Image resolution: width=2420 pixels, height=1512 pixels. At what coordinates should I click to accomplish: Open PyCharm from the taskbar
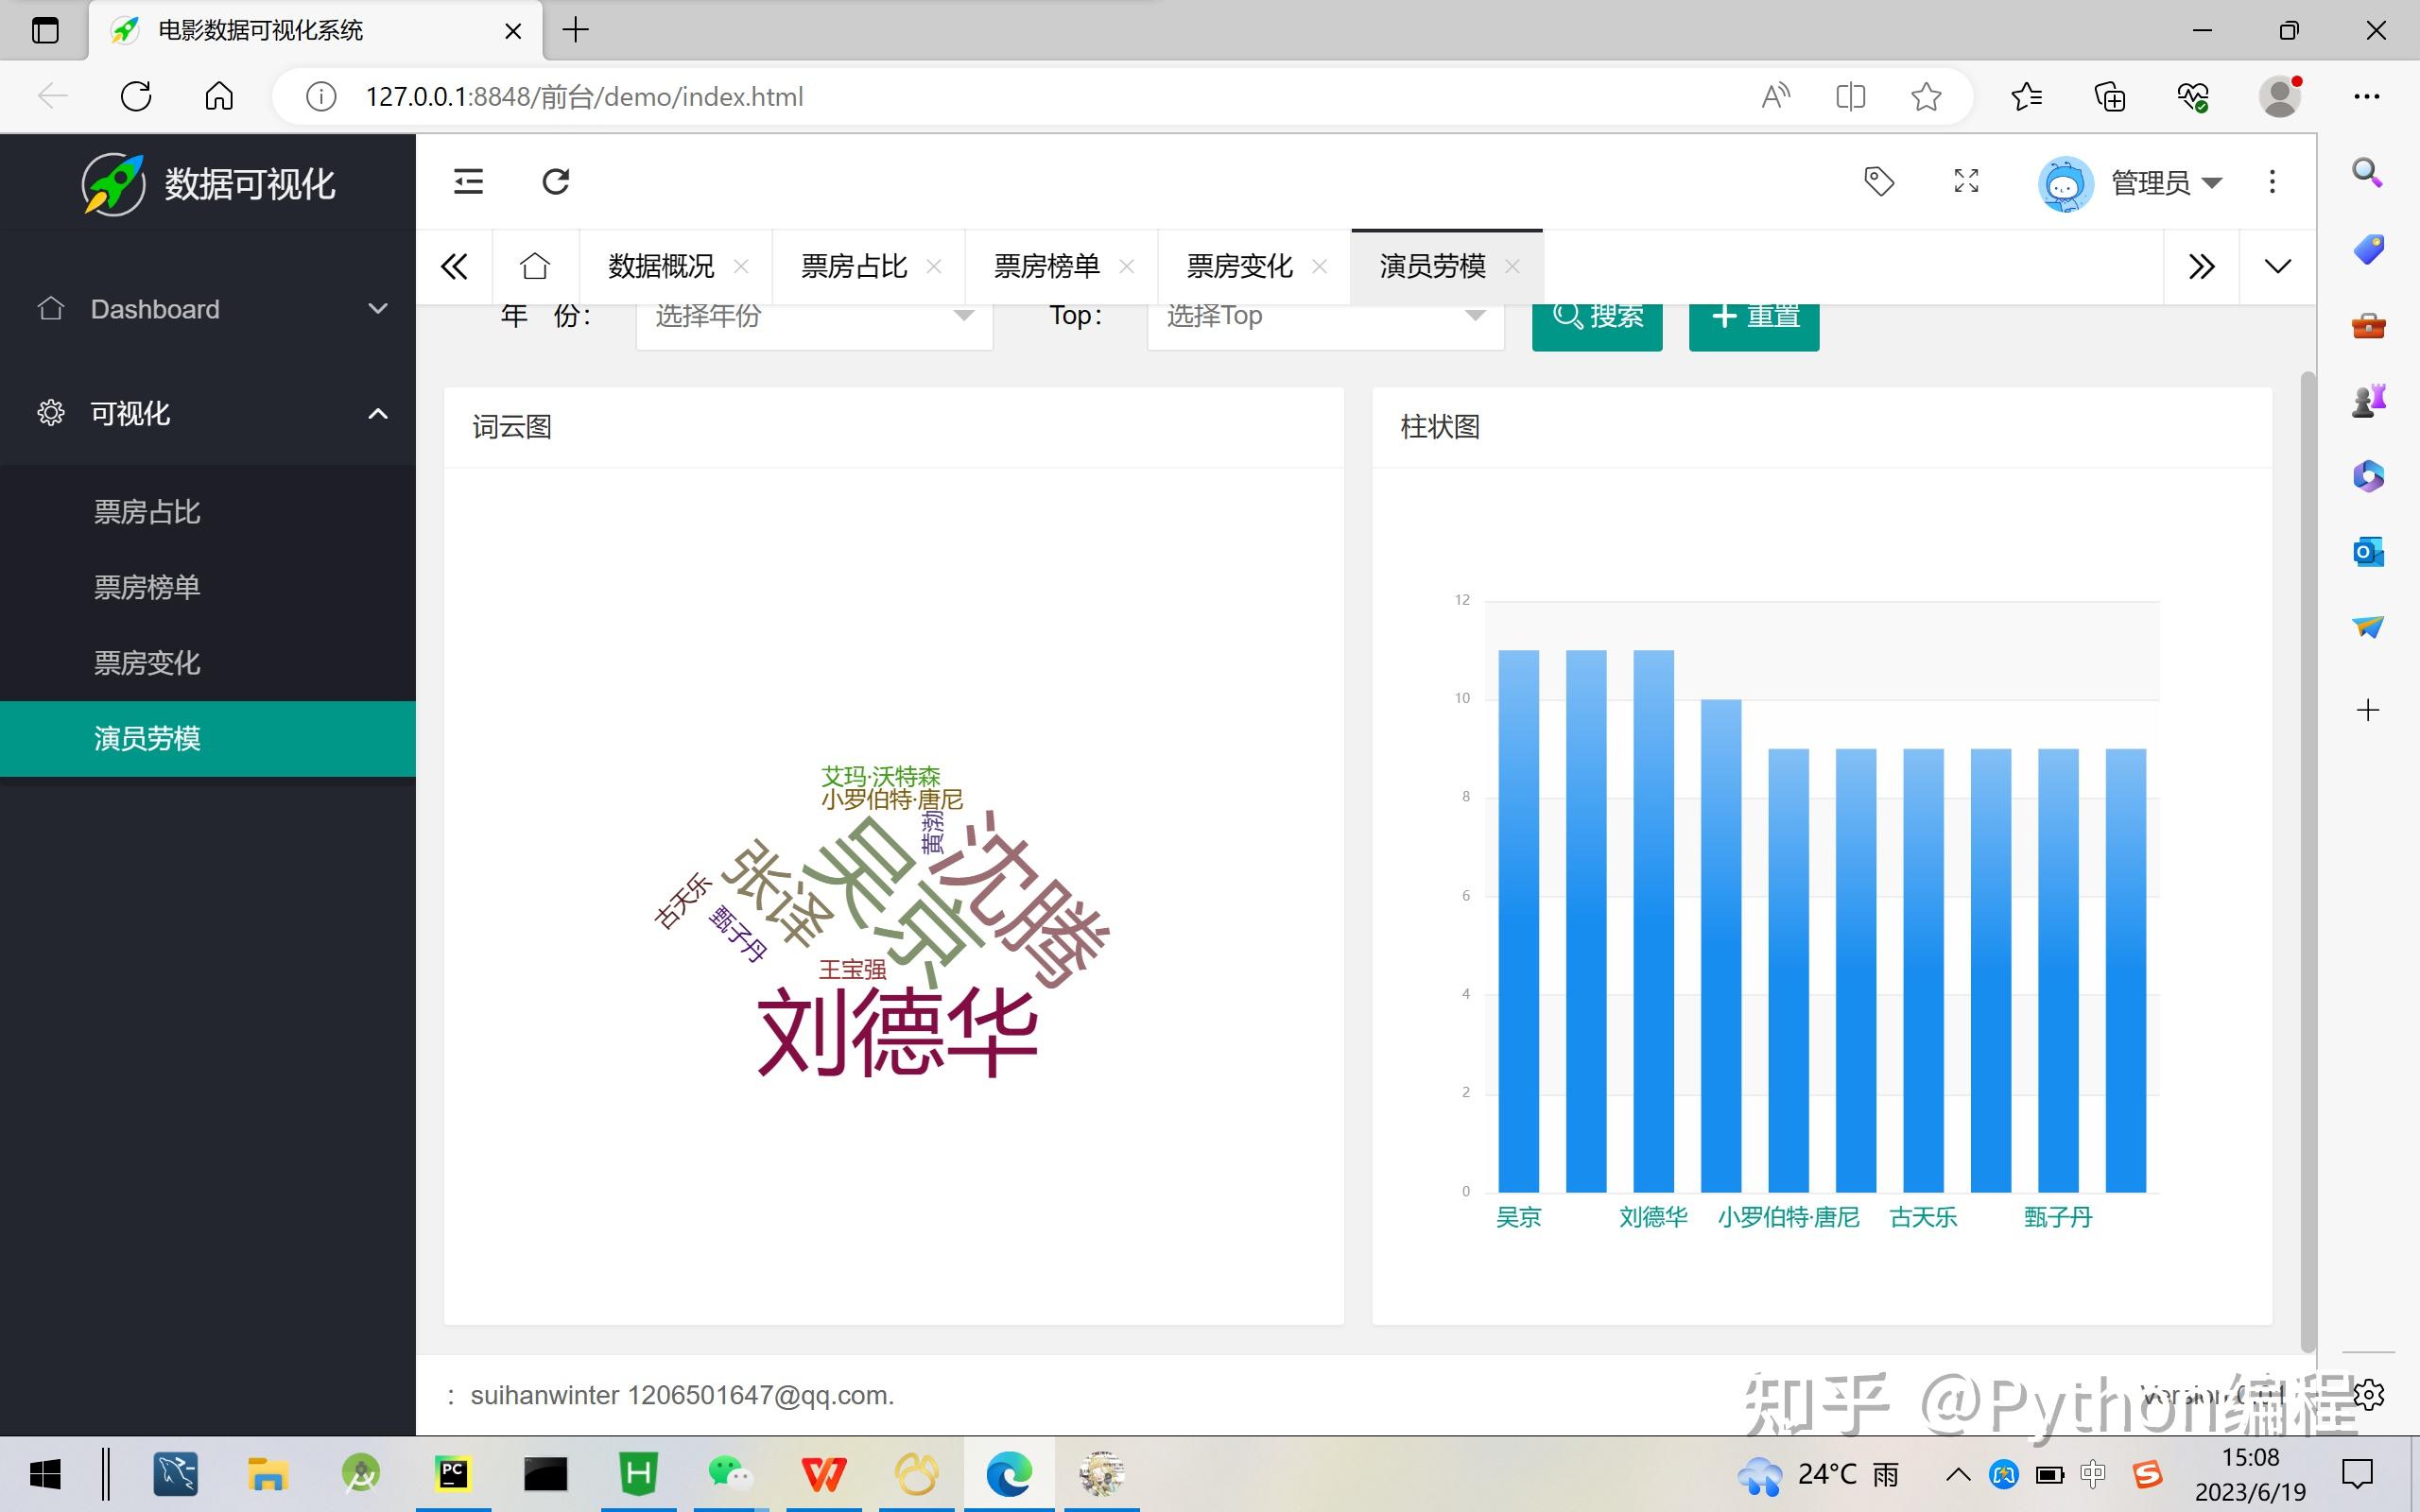coord(453,1474)
